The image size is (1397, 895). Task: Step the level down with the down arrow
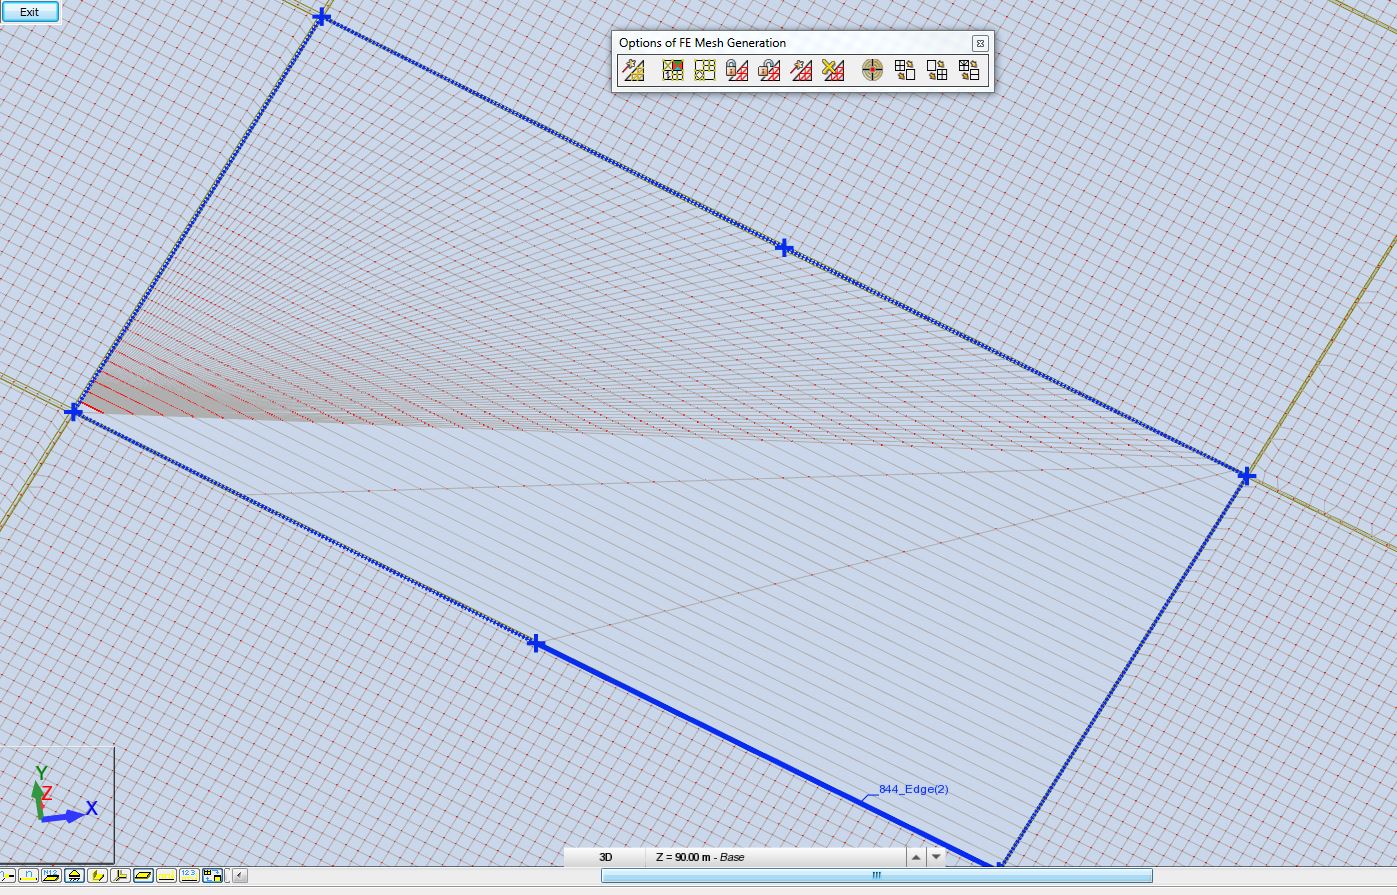[x=936, y=857]
